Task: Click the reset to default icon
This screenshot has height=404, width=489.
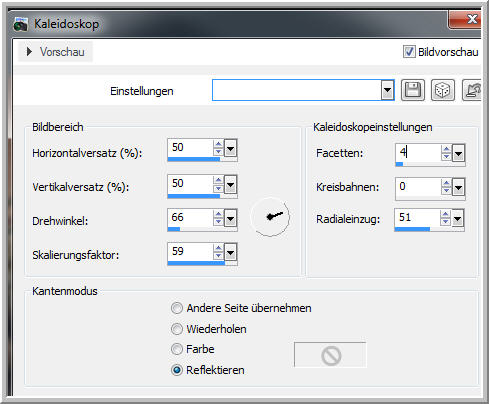Action: (x=472, y=90)
